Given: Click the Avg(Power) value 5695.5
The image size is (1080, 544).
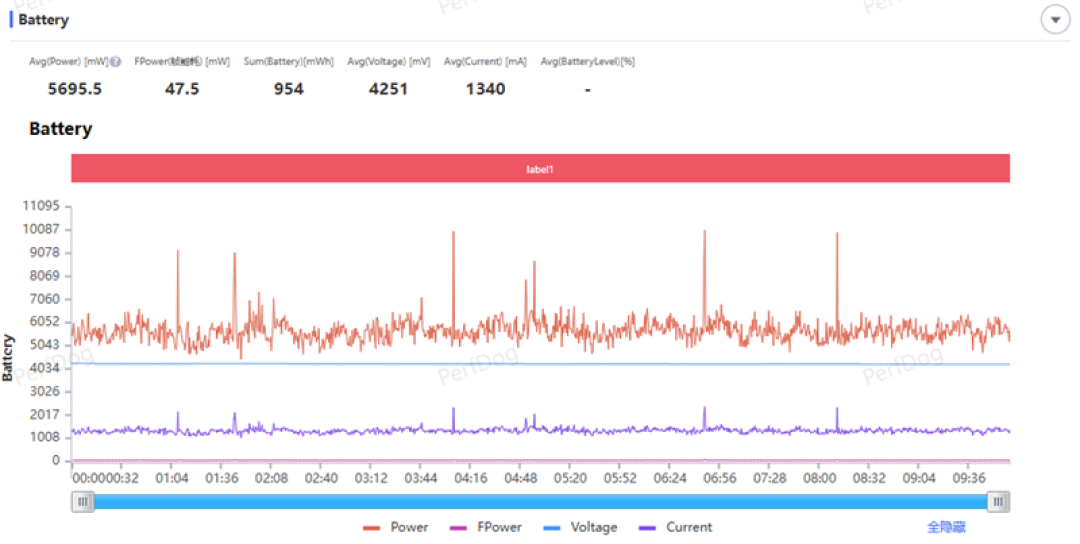Looking at the screenshot, I should (74, 89).
